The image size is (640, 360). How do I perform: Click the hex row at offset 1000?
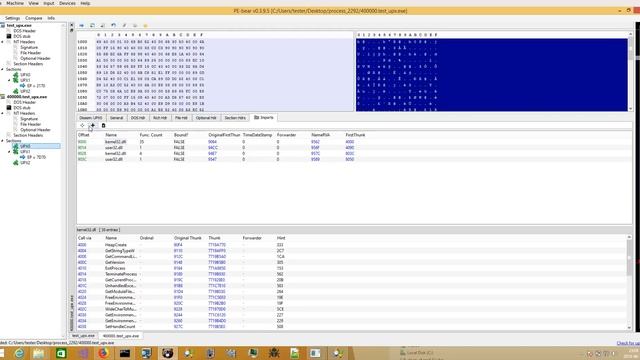tap(150, 42)
